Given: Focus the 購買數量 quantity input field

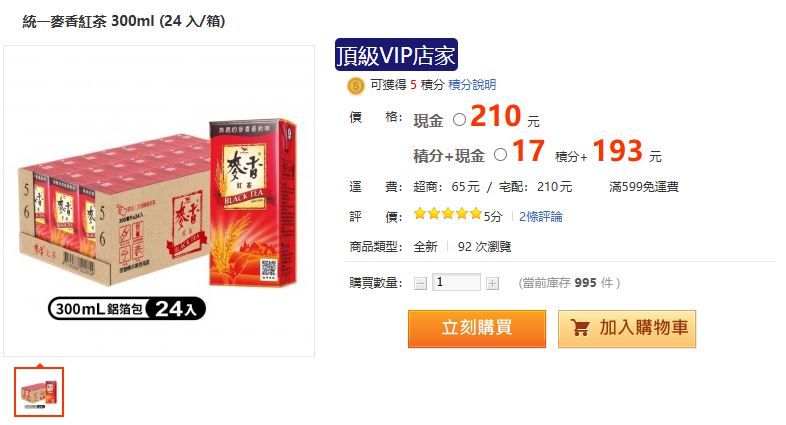Looking at the screenshot, I should click(x=456, y=282).
